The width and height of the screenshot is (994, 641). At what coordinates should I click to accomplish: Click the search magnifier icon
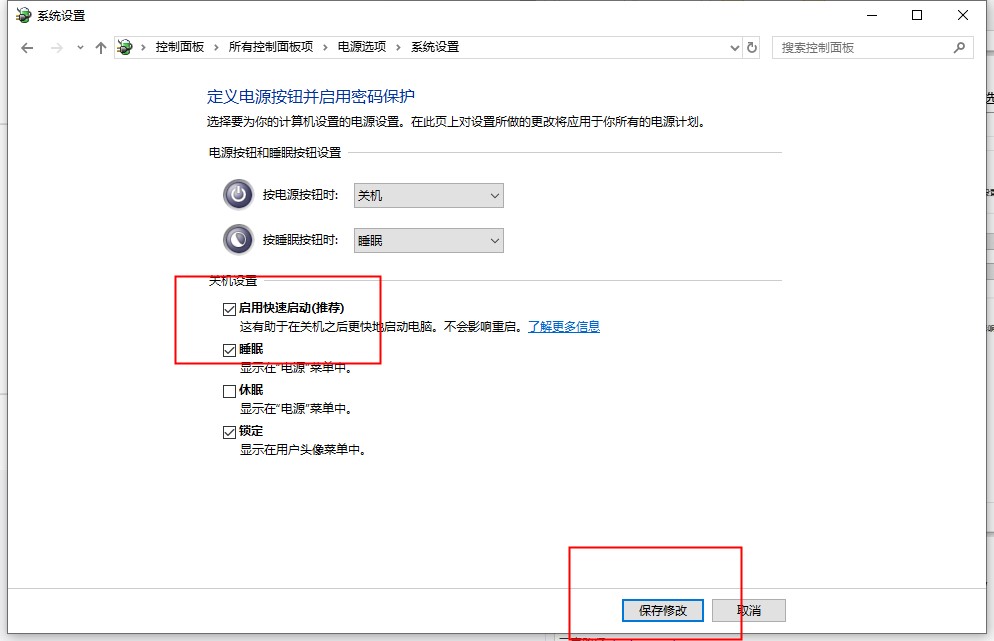tap(959, 47)
